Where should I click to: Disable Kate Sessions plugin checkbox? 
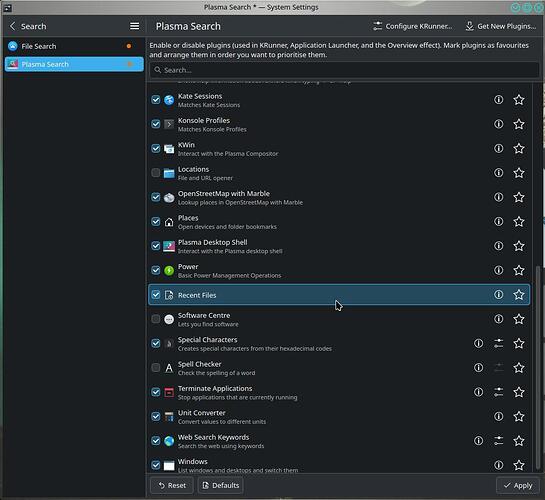click(x=156, y=100)
